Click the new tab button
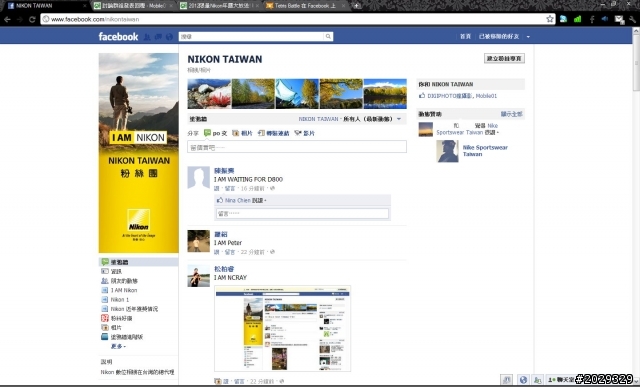The image size is (640, 387). click(356, 6)
